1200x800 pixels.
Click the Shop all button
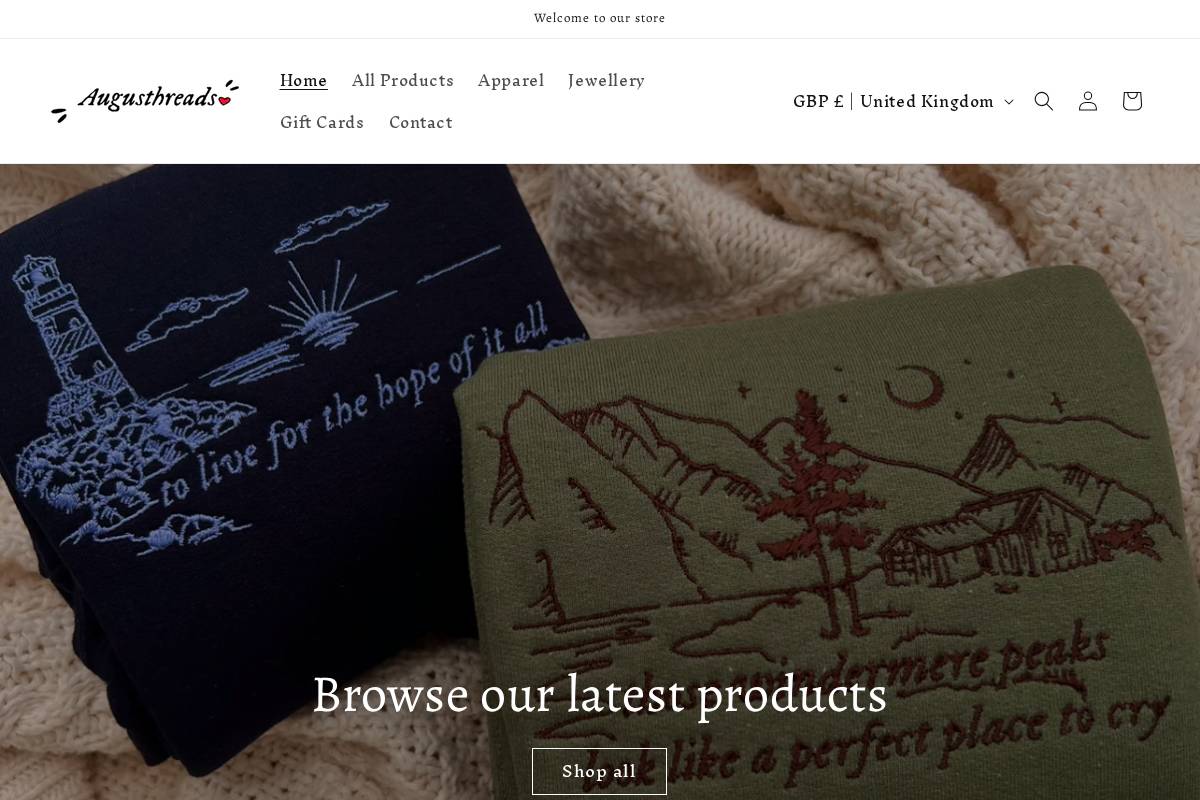[599, 771]
